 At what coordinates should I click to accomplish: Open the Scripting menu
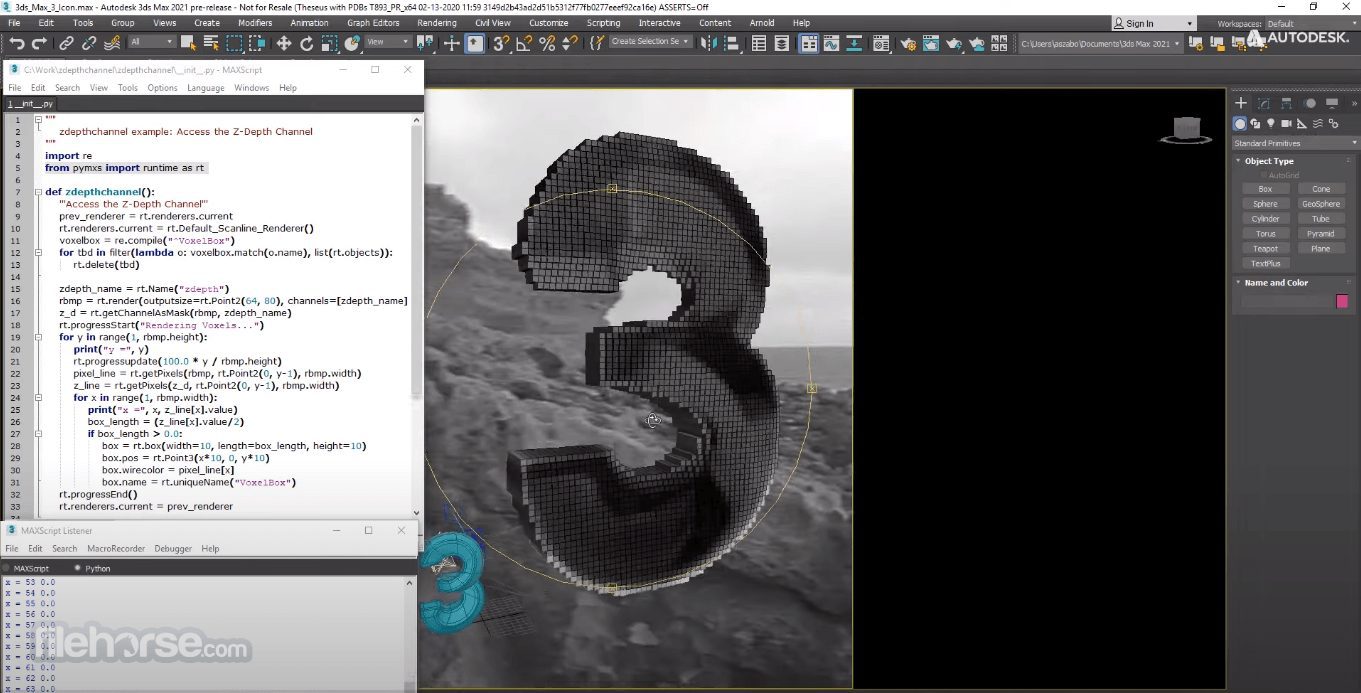click(x=603, y=23)
